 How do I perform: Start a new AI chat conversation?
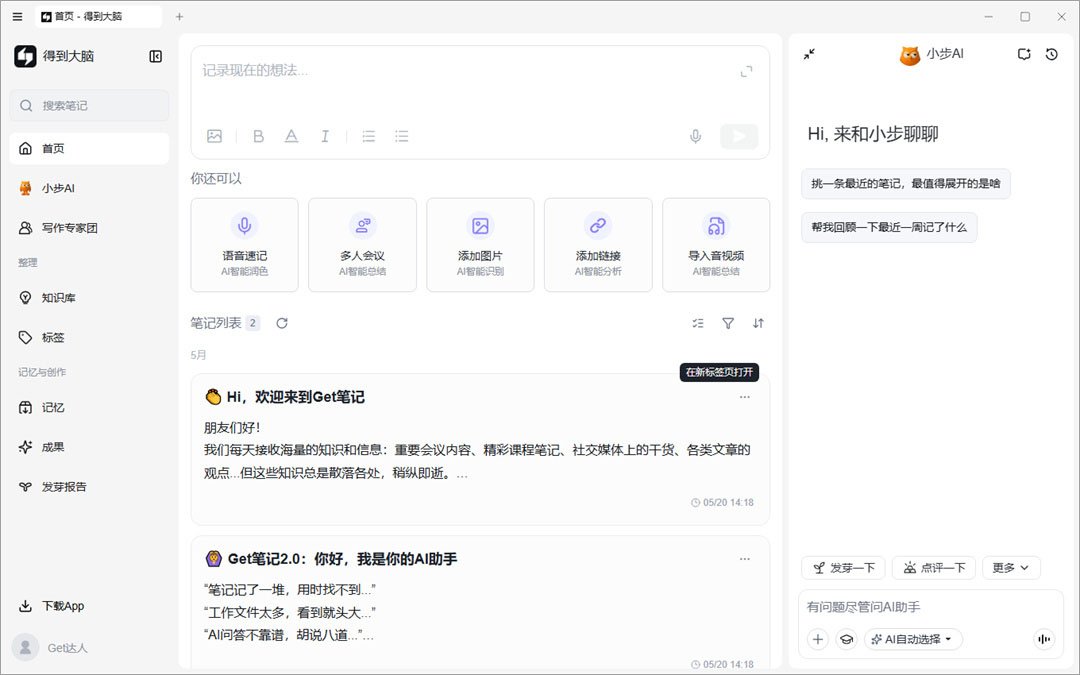click(x=1024, y=54)
